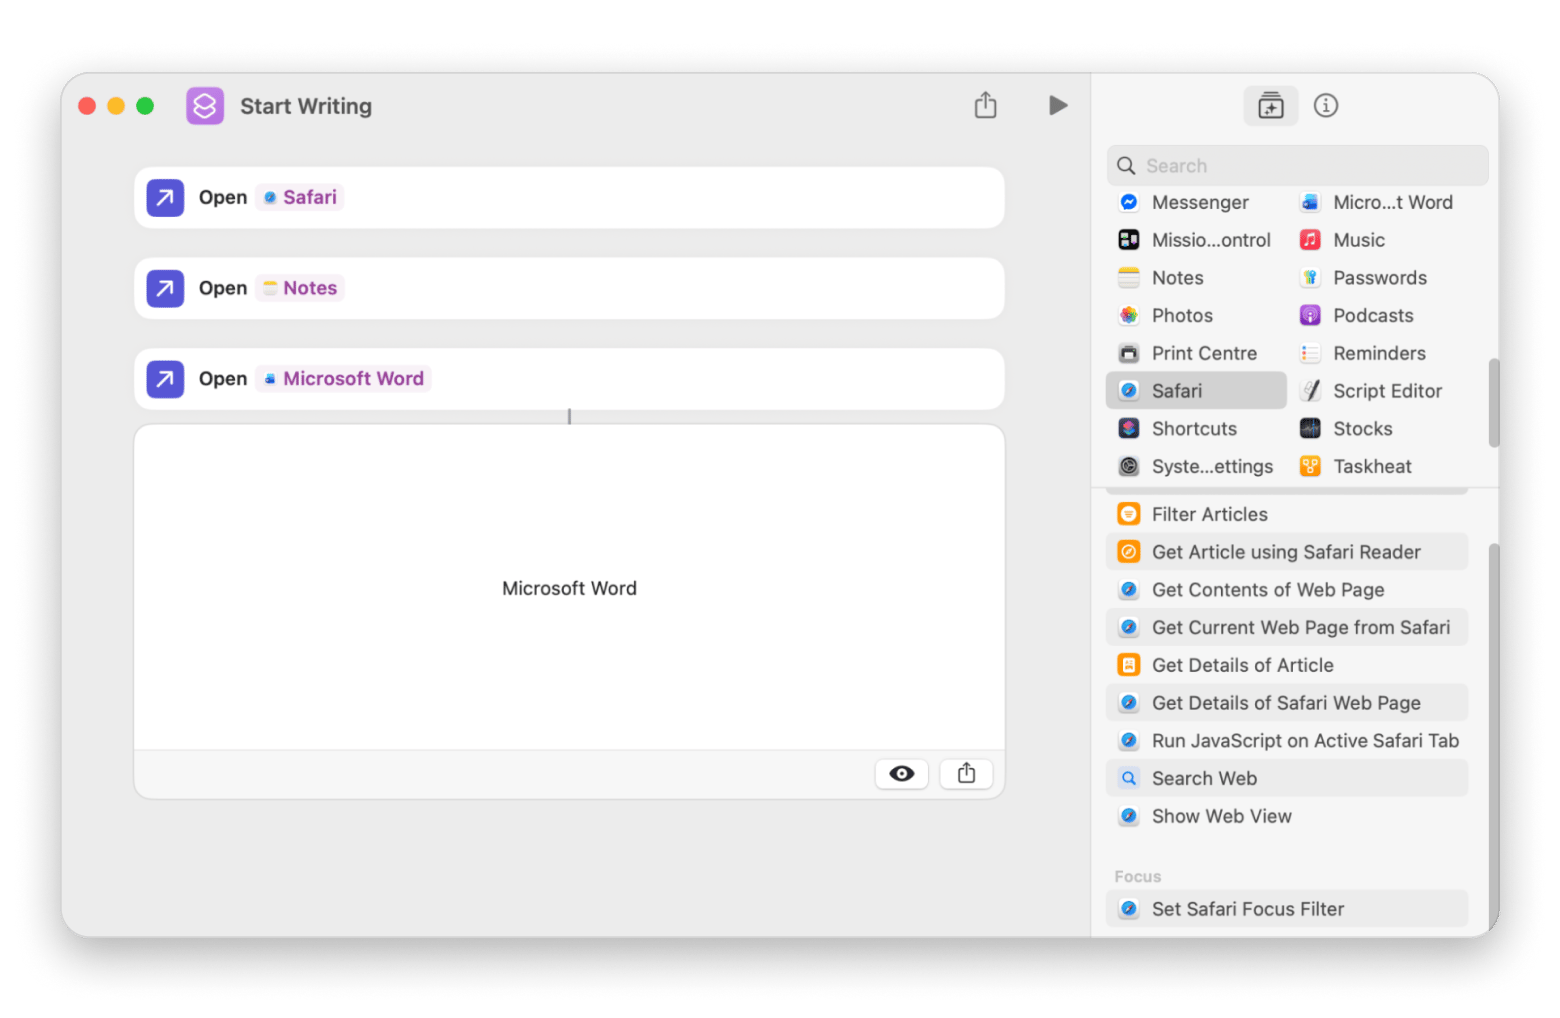Screen dimensions: 1560x1018
Task: Open the shortcut details info panel
Action: point(1326,105)
